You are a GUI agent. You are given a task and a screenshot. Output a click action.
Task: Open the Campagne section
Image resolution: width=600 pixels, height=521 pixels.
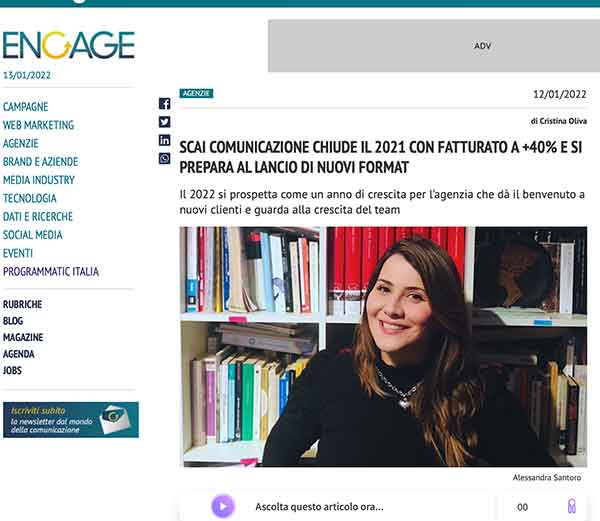tap(26, 107)
